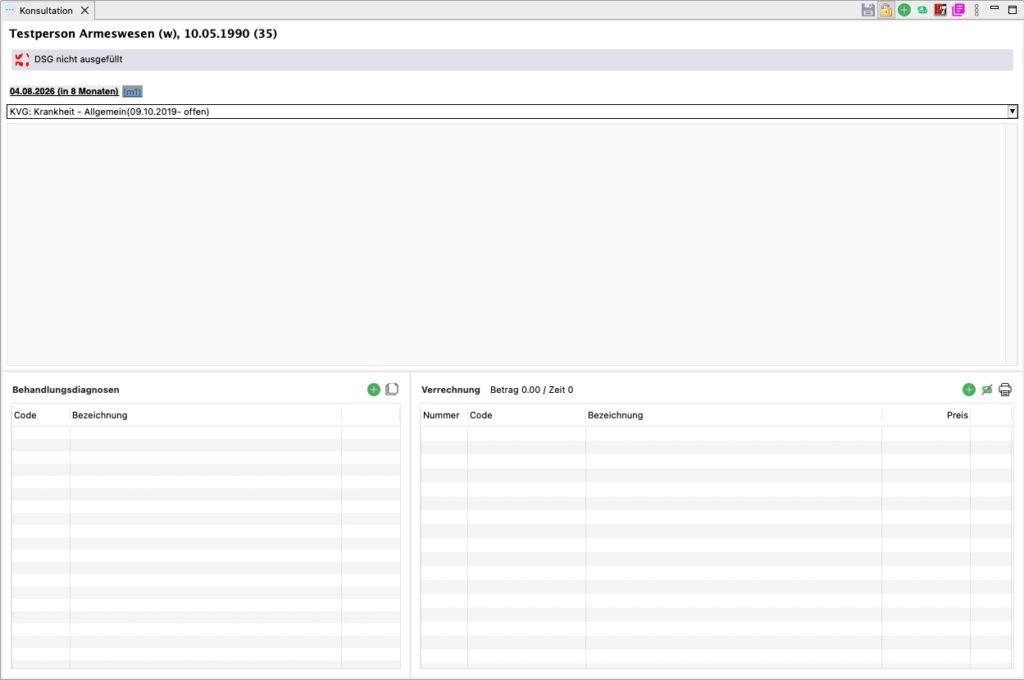This screenshot has width=1024, height=680.
Task: Add a diagnosis with the green plus
Action: click(374, 390)
